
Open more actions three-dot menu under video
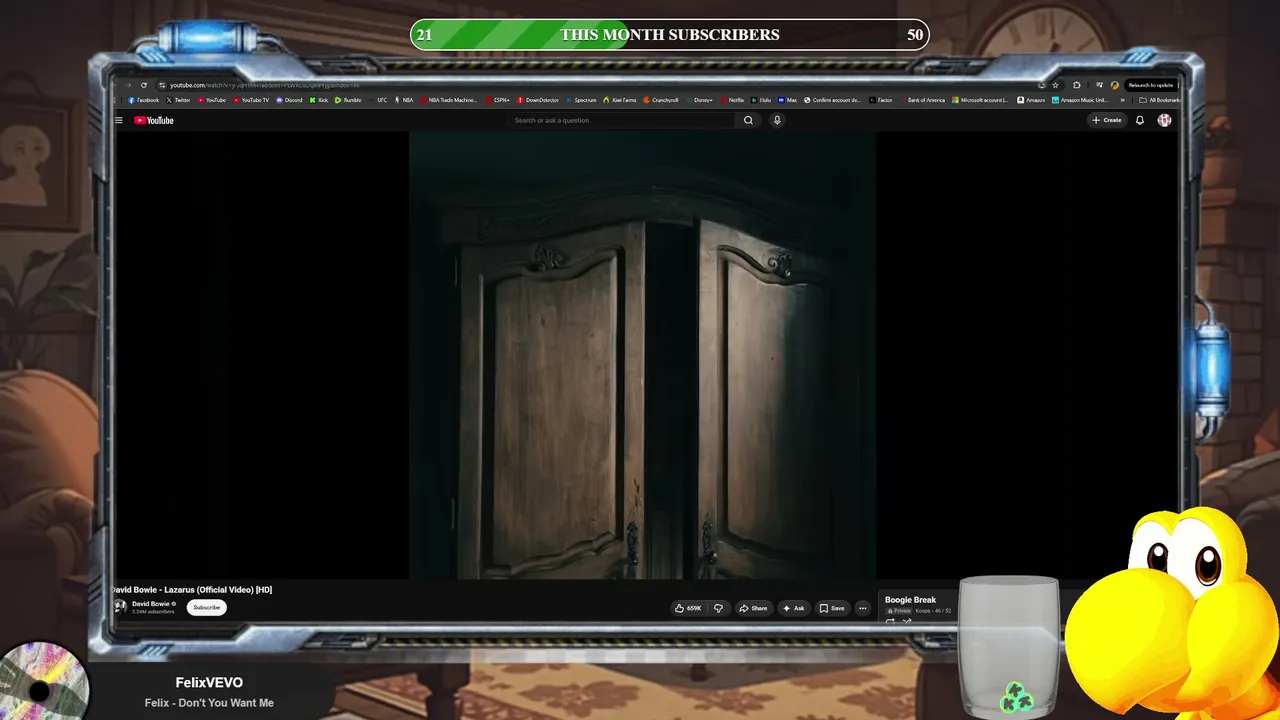863,608
